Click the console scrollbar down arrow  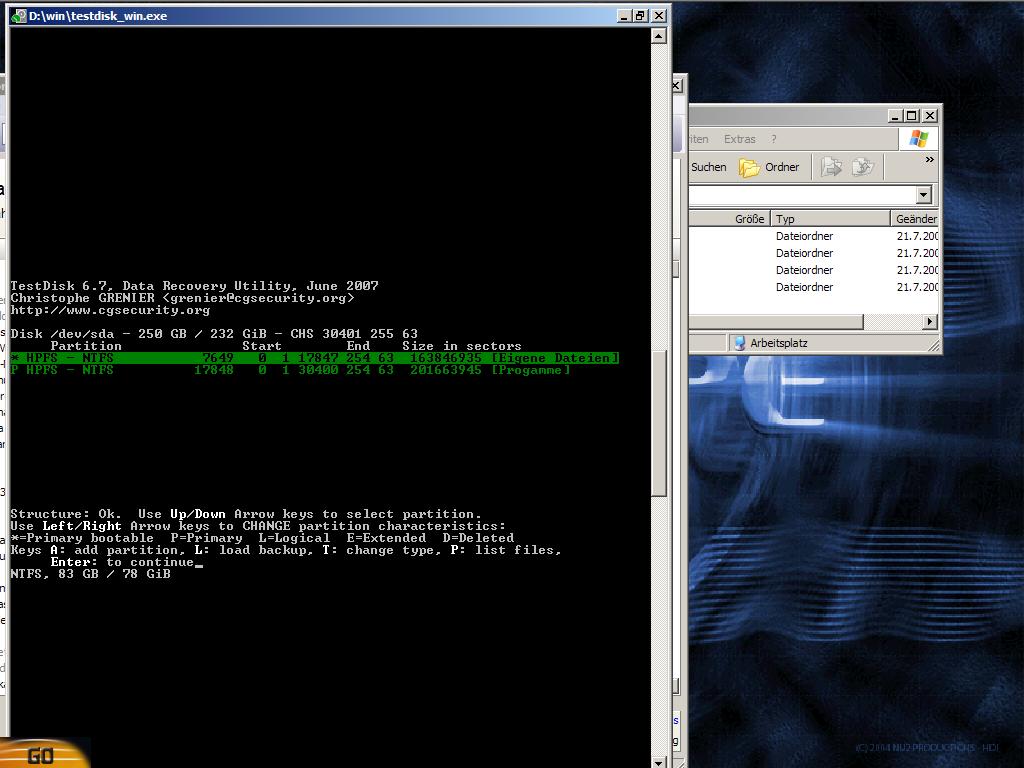[x=658, y=761]
